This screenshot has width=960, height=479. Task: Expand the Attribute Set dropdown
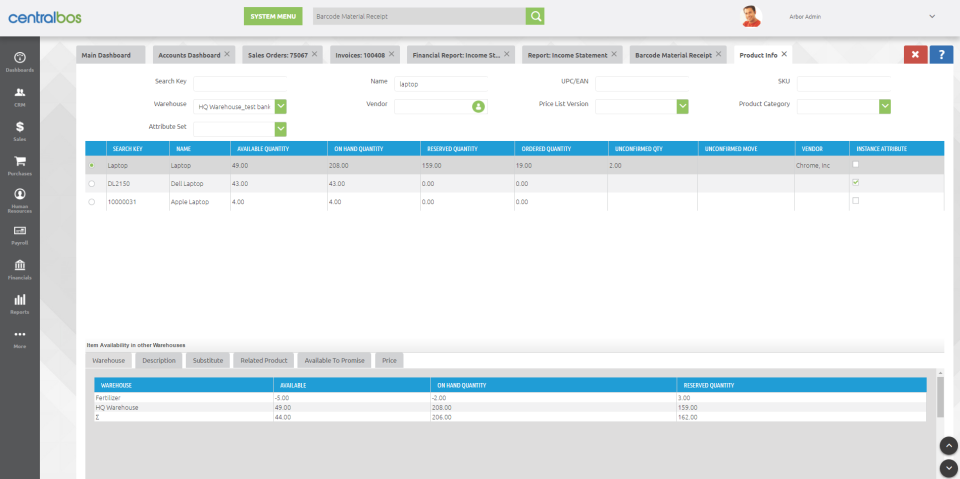pos(280,129)
